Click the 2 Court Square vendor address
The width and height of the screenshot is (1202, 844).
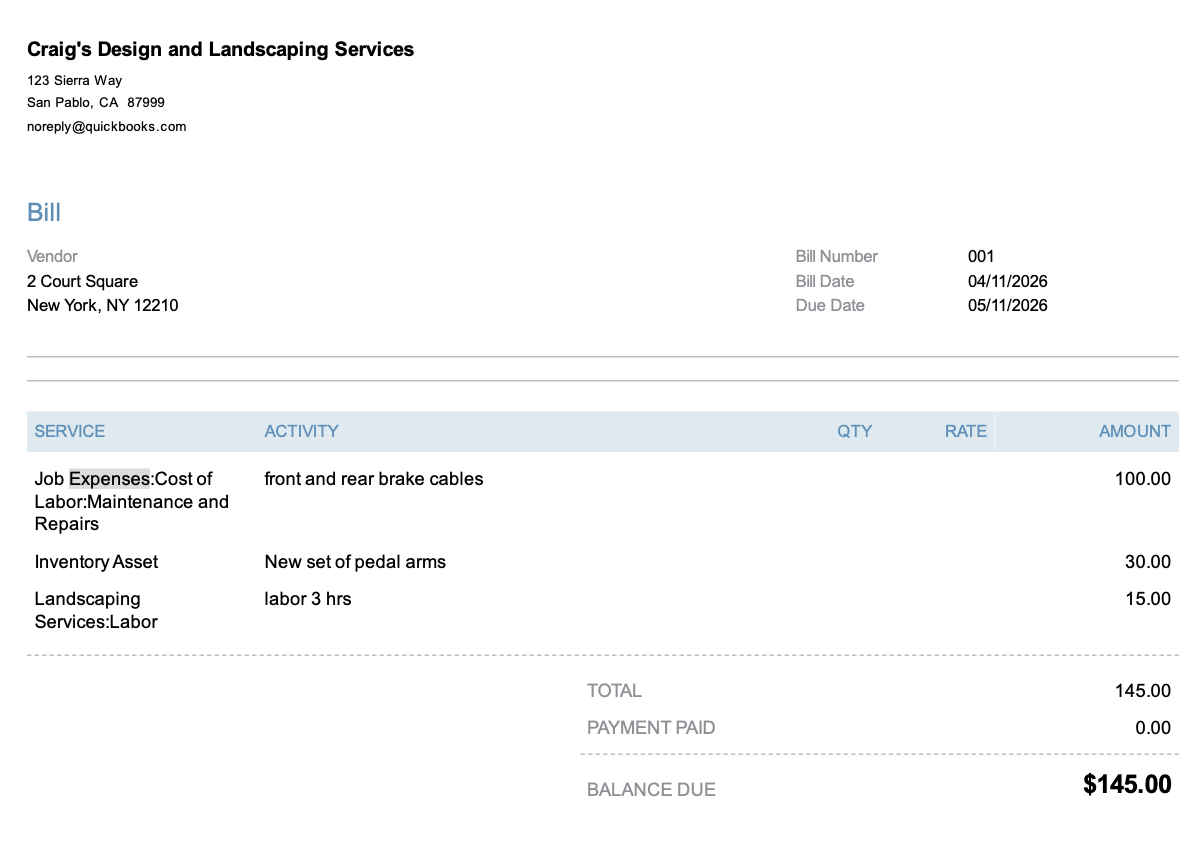(x=82, y=281)
